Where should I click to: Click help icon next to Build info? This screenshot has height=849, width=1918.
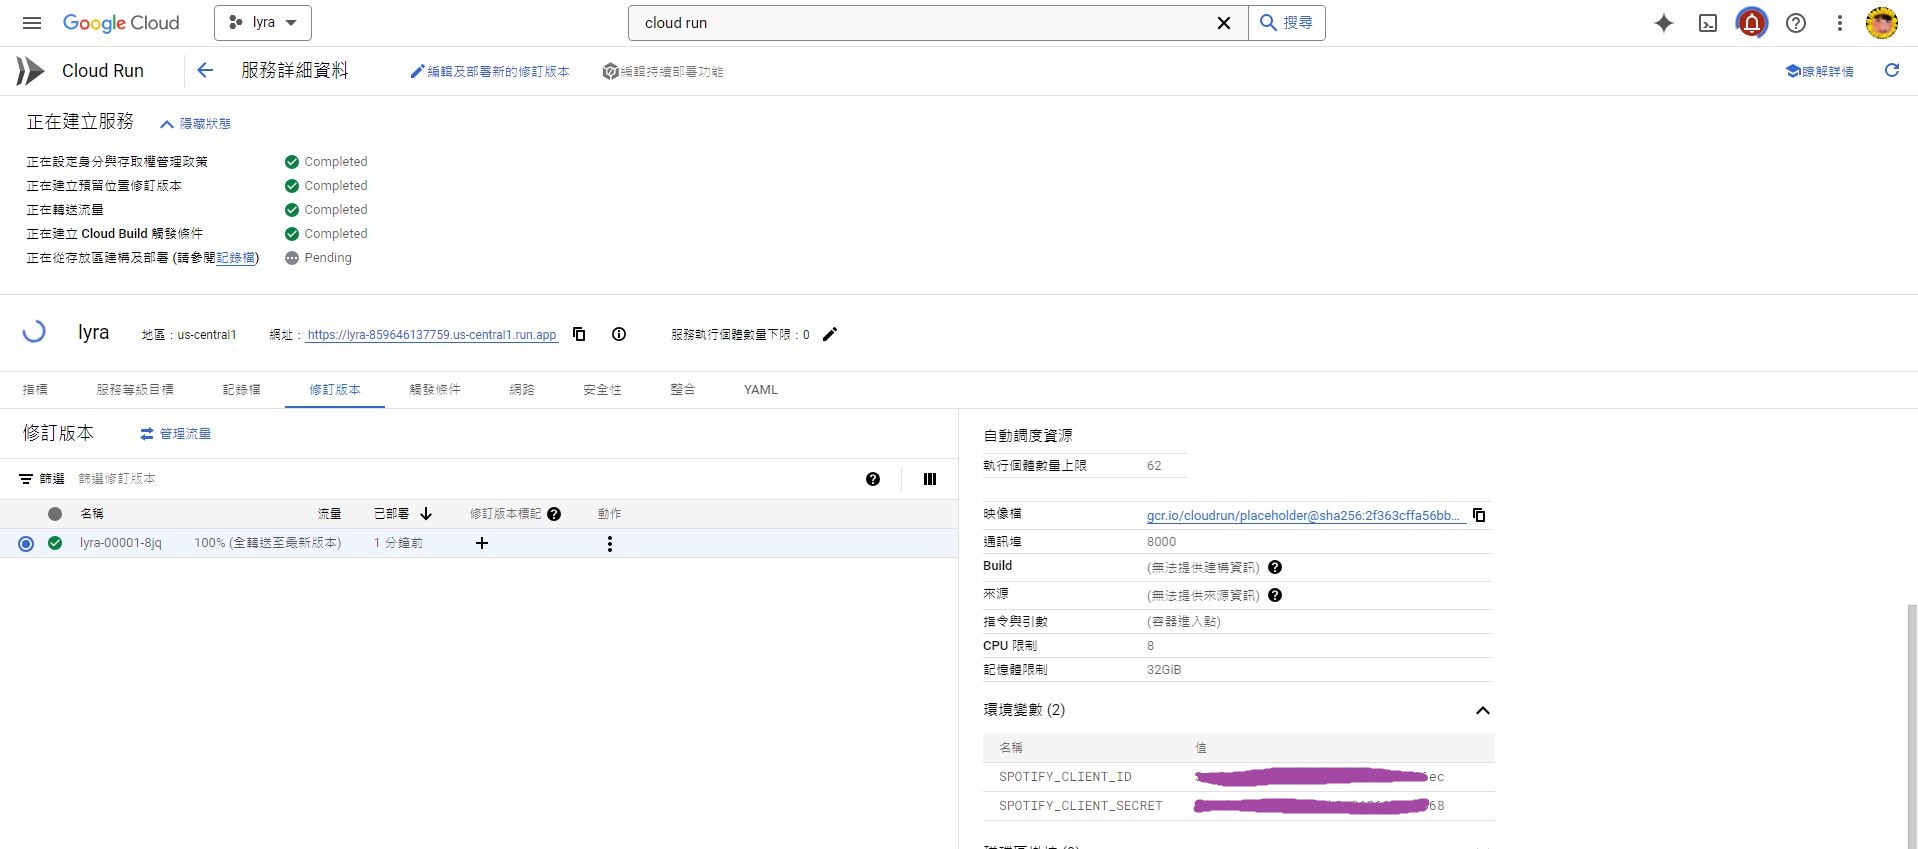[x=1275, y=567]
